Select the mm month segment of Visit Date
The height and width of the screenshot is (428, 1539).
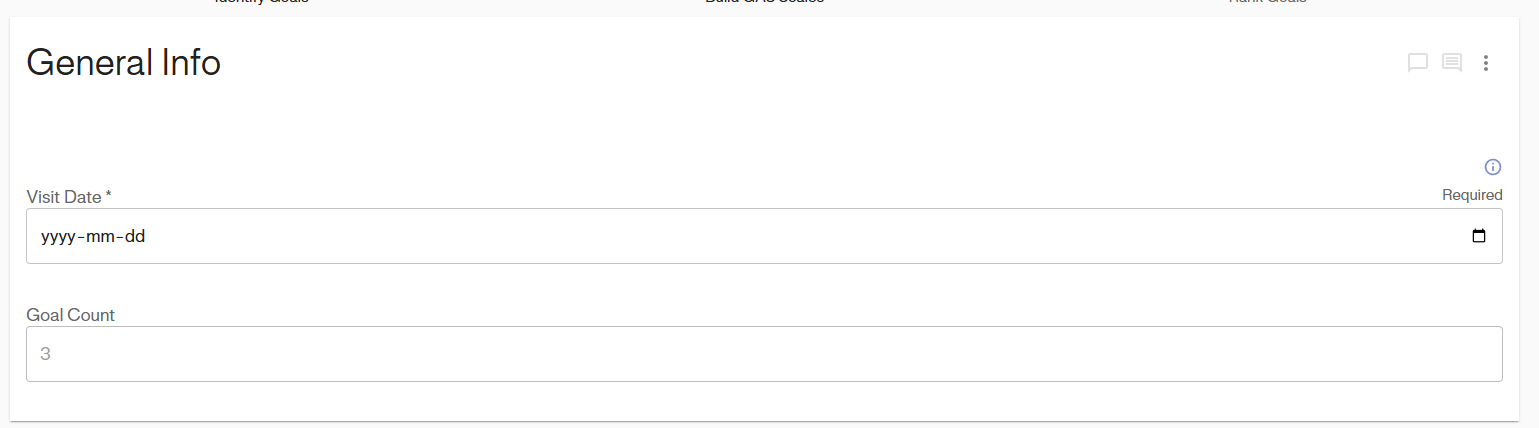point(98,237)
